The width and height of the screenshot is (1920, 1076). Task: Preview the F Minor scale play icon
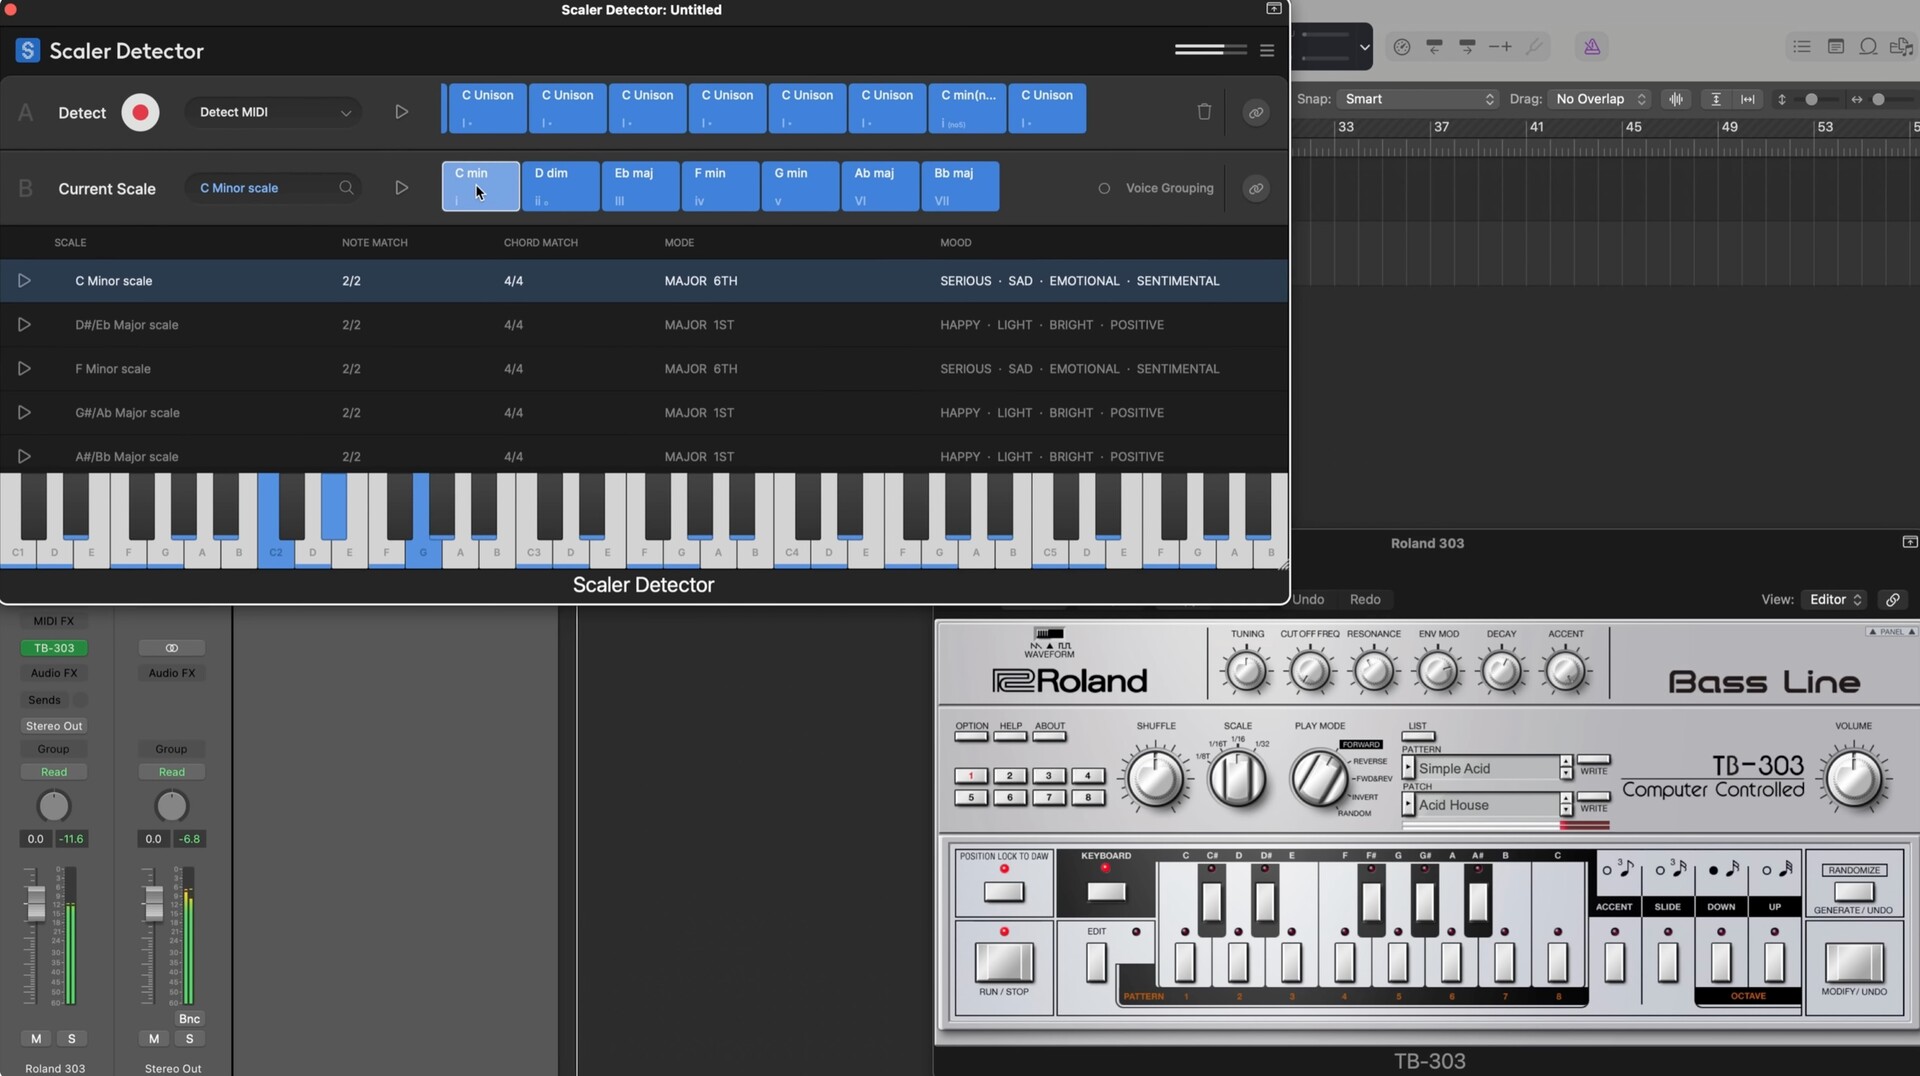24,369
